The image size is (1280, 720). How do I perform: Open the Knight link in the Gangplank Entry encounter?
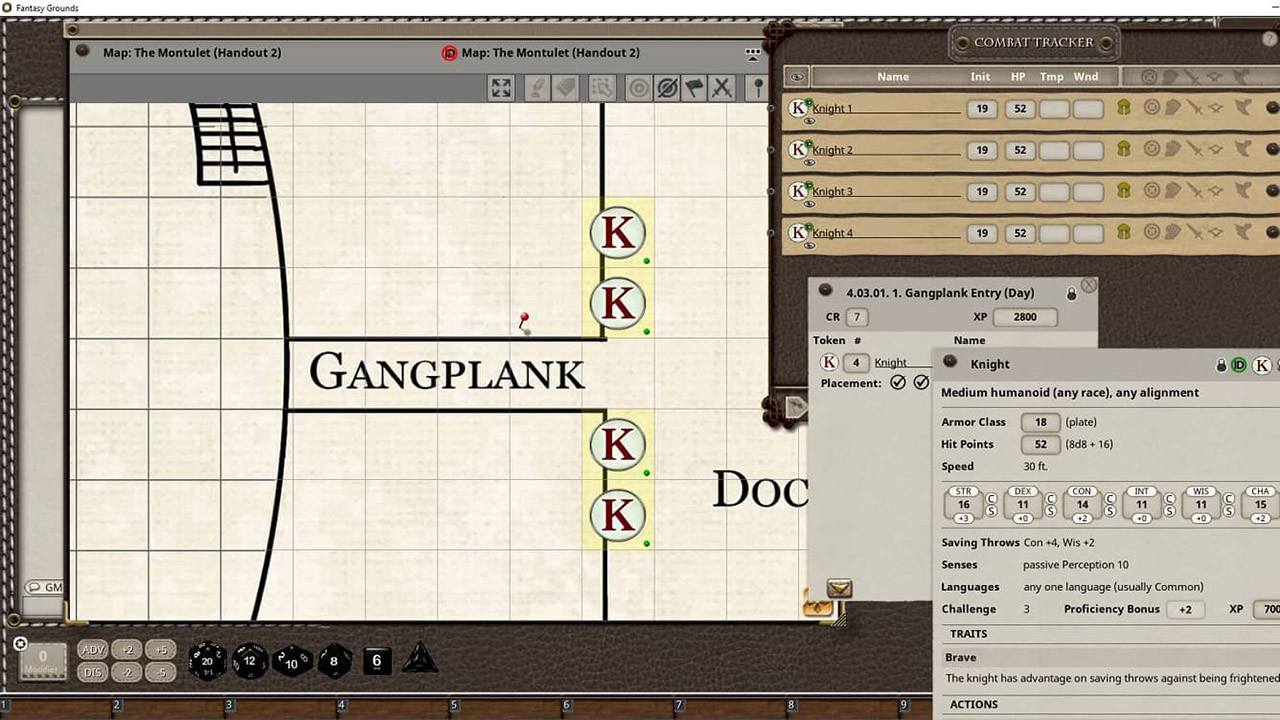(890, 362)
